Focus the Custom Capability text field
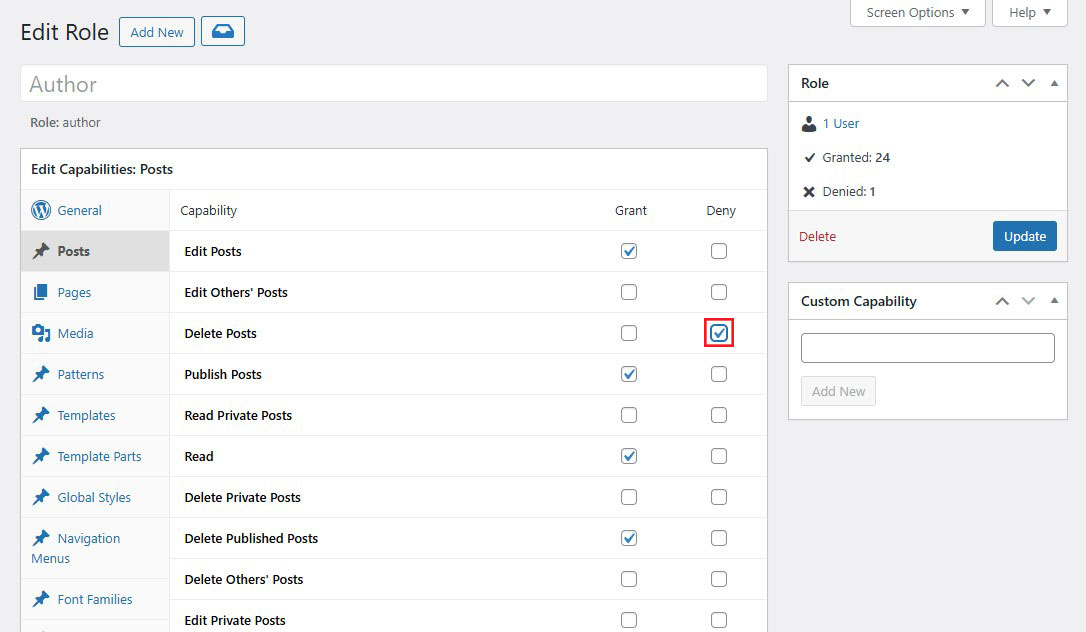Screen dimensions: 1086x632 [927, 347]
